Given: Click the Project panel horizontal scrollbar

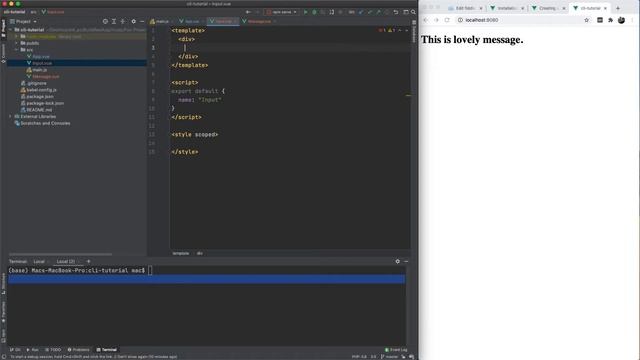Looking at the screenshot, I should (60, 254).
